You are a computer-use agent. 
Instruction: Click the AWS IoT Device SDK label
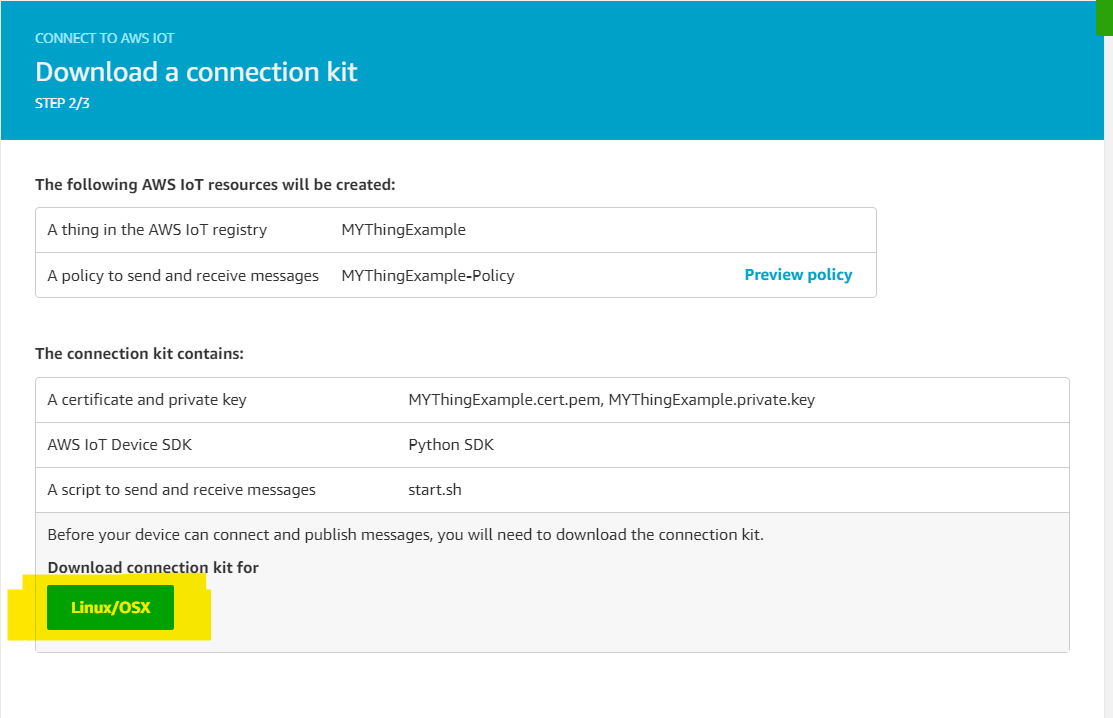tap(119, 445)
